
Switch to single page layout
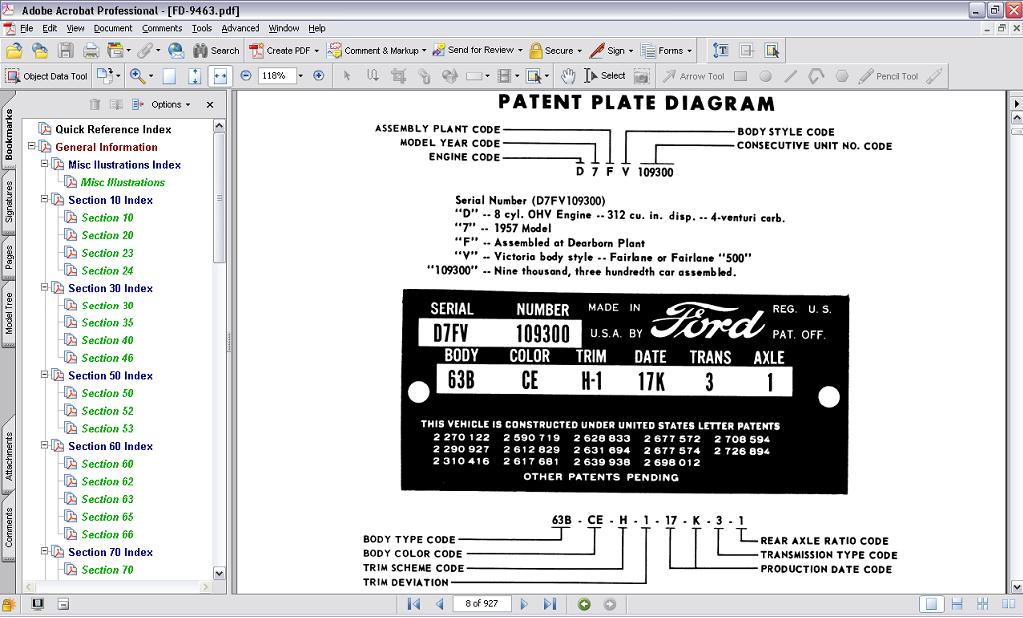[x=931, y=604]
